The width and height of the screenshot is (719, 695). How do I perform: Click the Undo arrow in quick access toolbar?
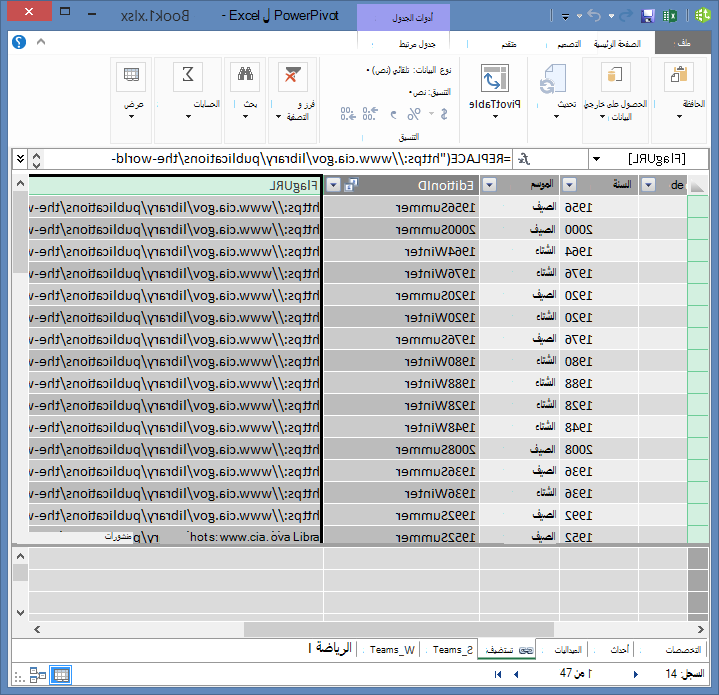pyautogui.click(x=594, y=16)
